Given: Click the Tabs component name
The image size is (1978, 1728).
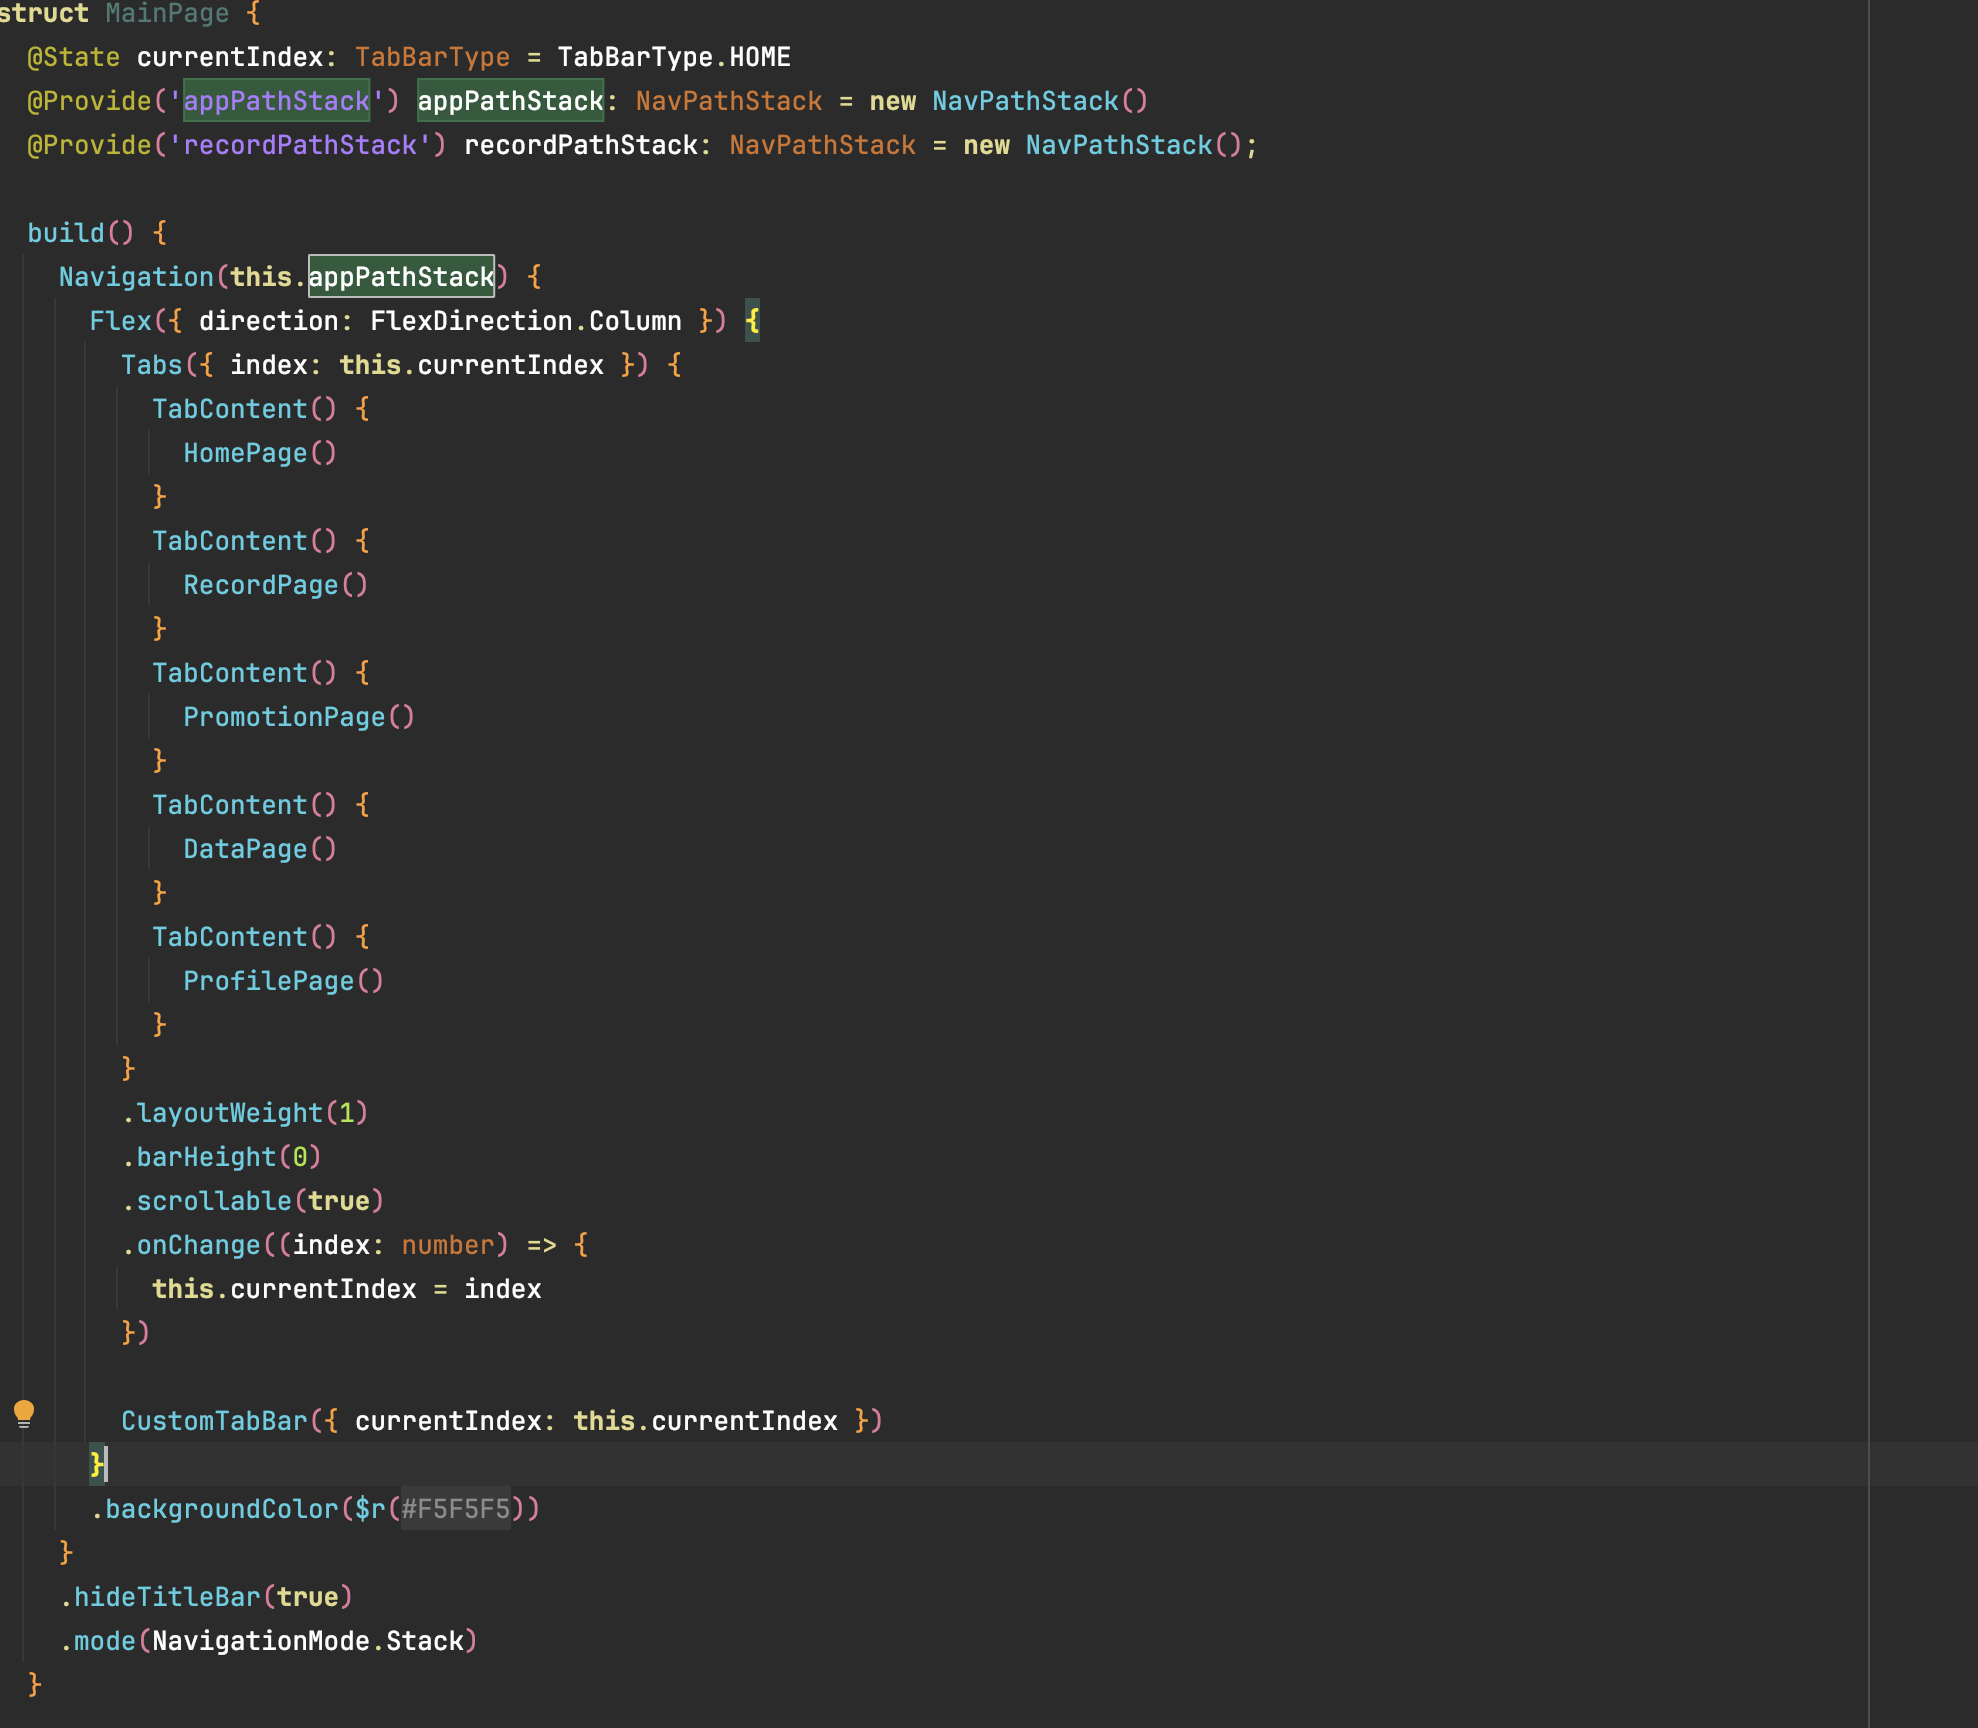Looking at the screenshot, I should [152, 365].
